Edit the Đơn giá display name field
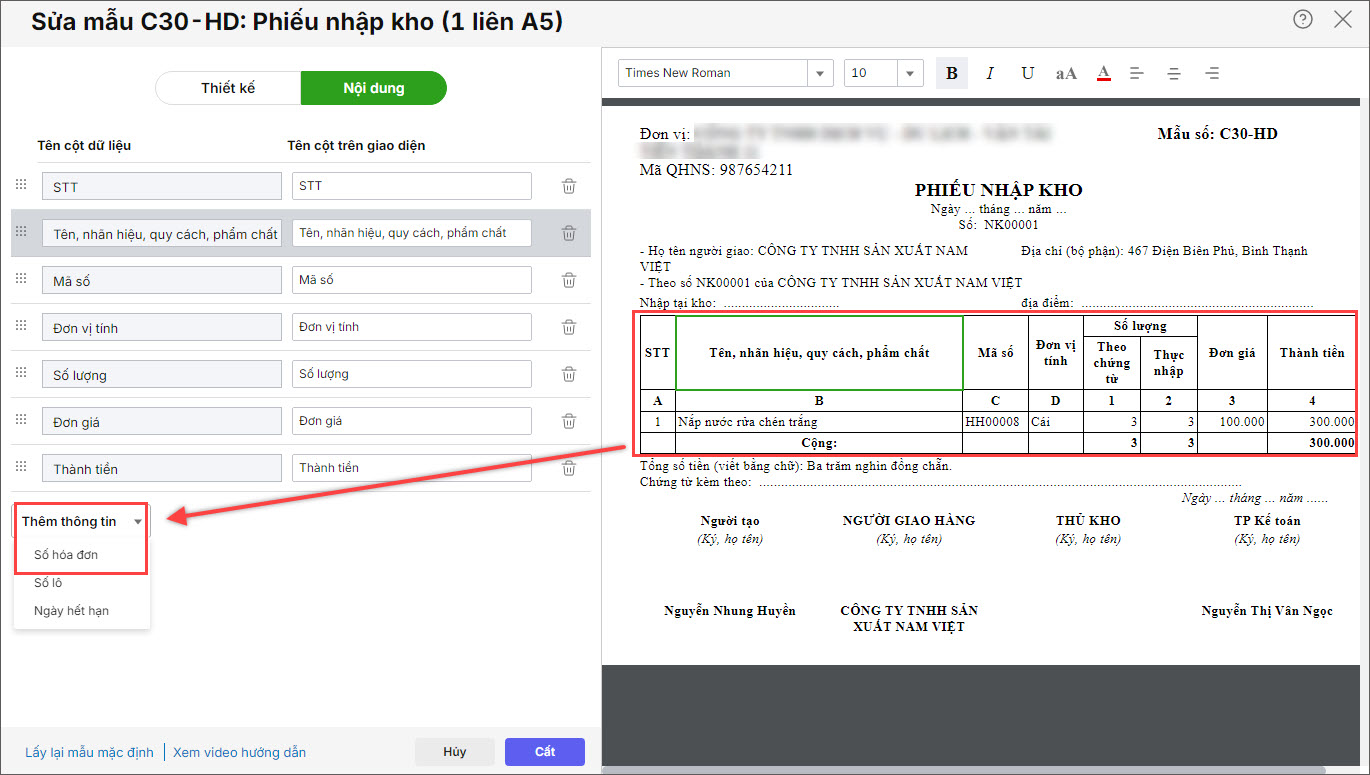The width and height of the screenshot is (1370, 775). tap(411, 421)
